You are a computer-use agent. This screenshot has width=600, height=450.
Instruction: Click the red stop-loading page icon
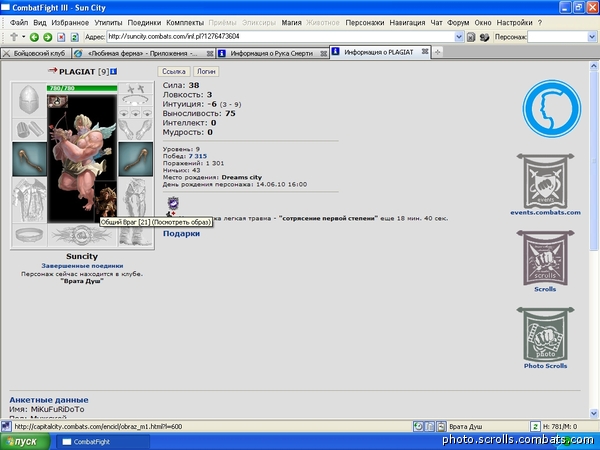61,37
